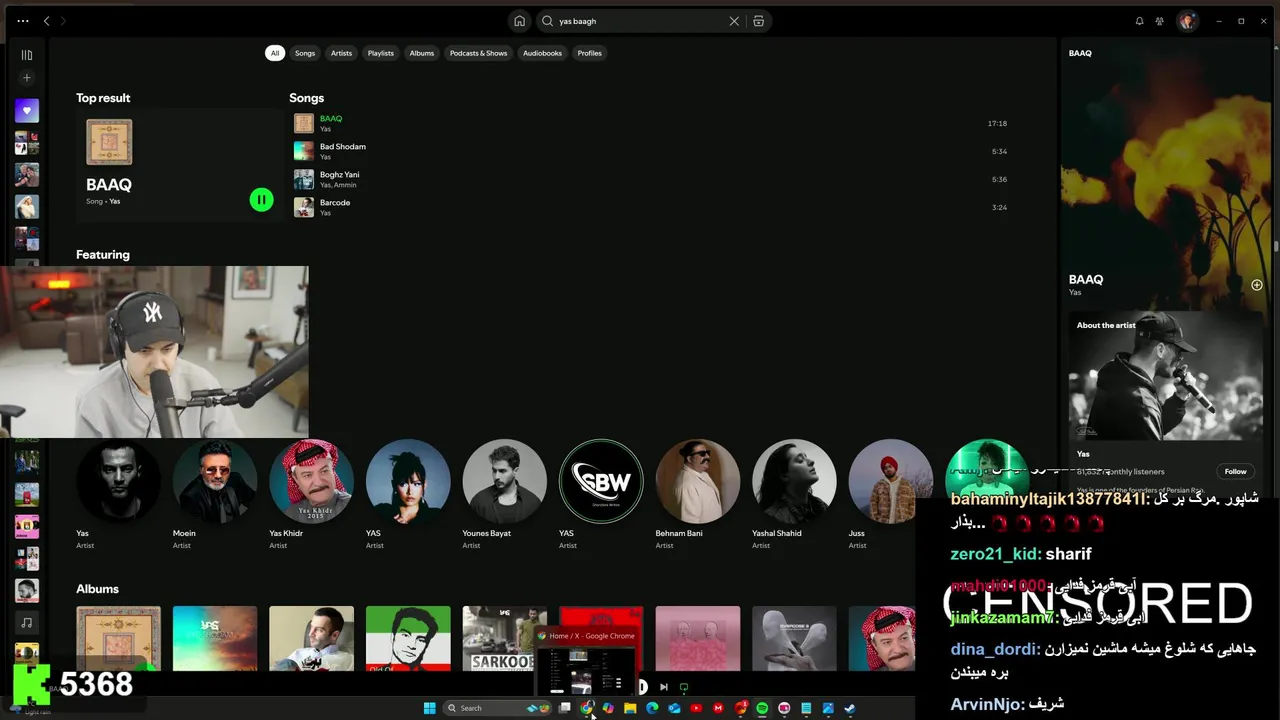This screenshot has width=1280, height=720.
Task: Click the Bad Shodam cover thumbnail
Action: point(304,151)
